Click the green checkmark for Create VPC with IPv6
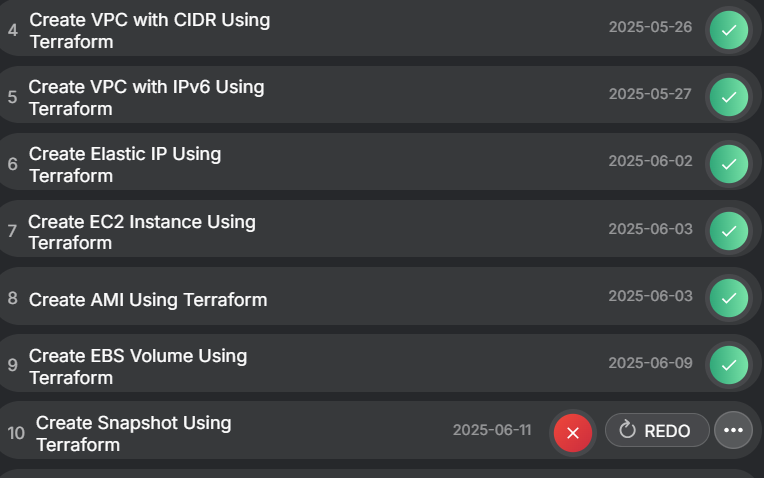This screenshot has width=764, height=478. 729,97
